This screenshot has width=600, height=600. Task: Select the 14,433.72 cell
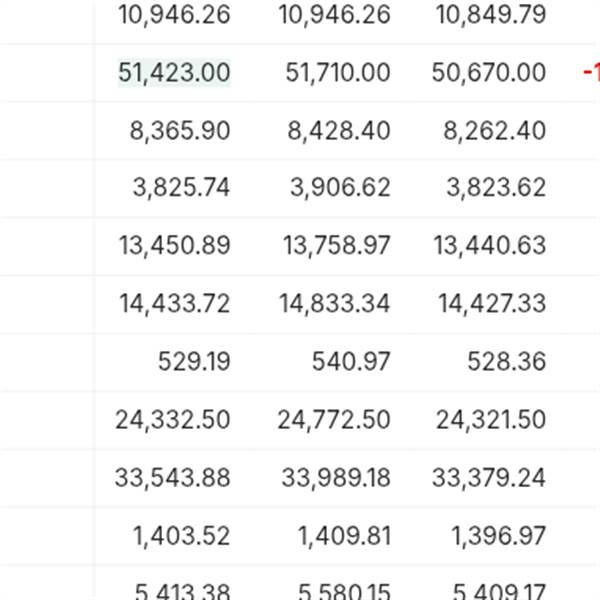pyautogui.click(x=175, y=304)
